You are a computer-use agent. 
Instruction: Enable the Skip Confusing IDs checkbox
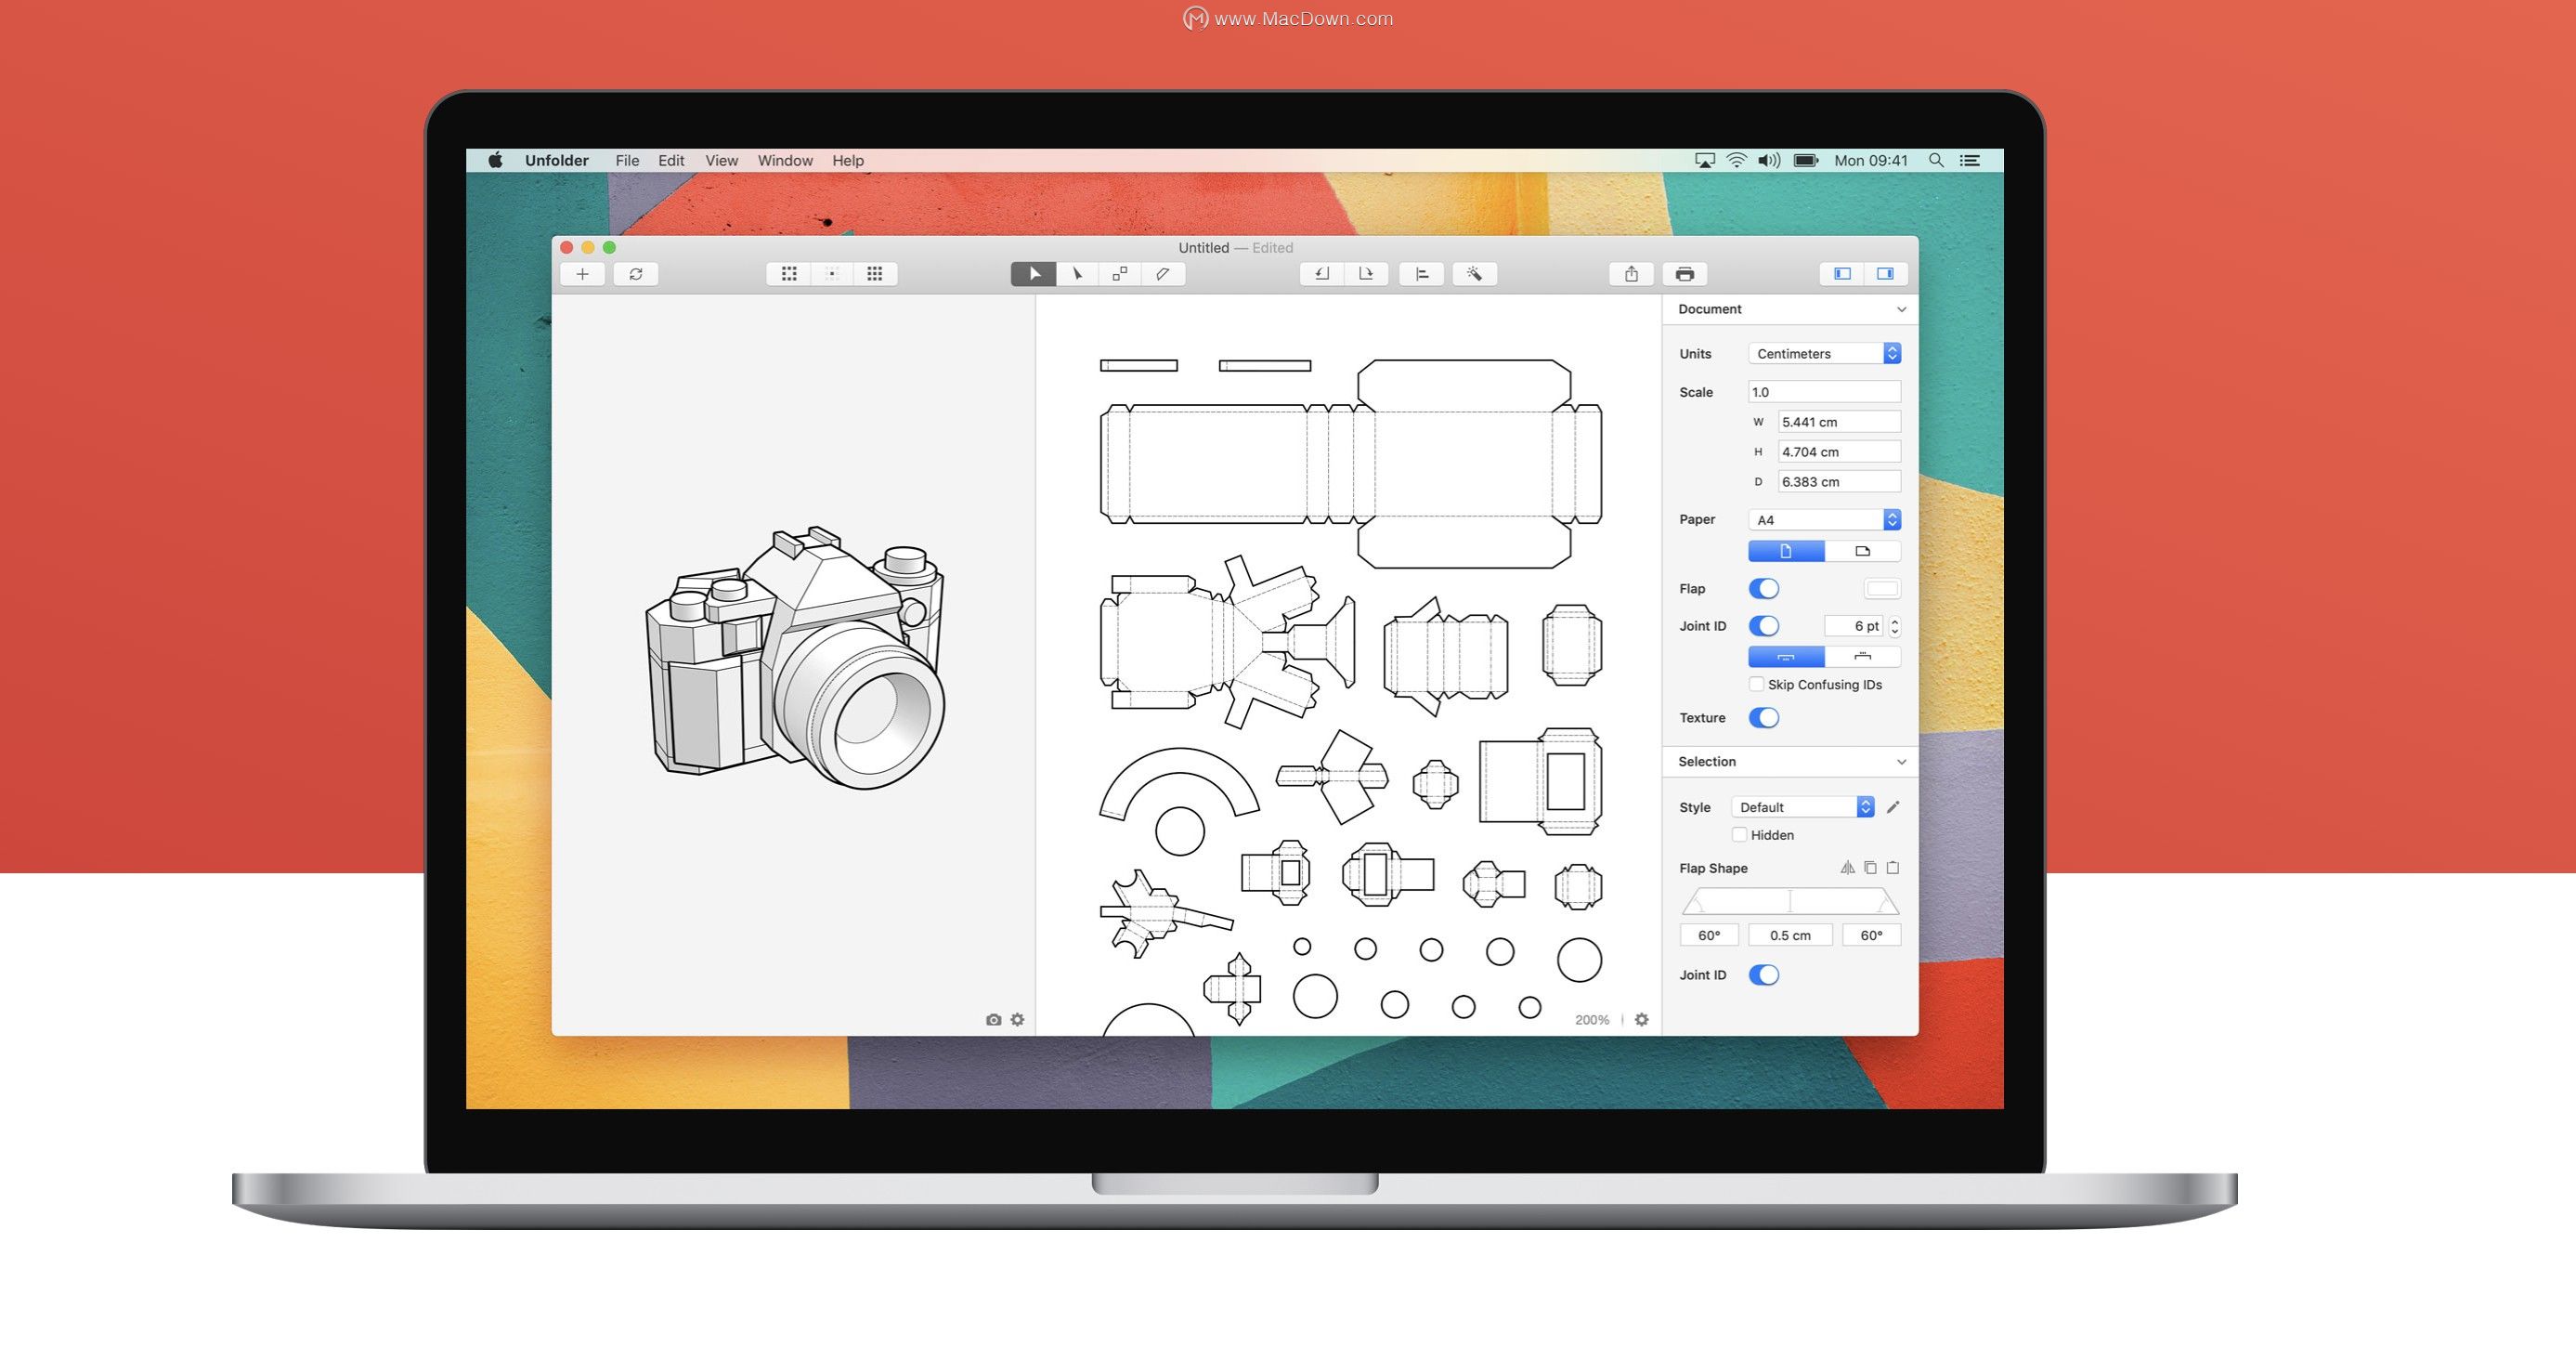point(1757,685)
